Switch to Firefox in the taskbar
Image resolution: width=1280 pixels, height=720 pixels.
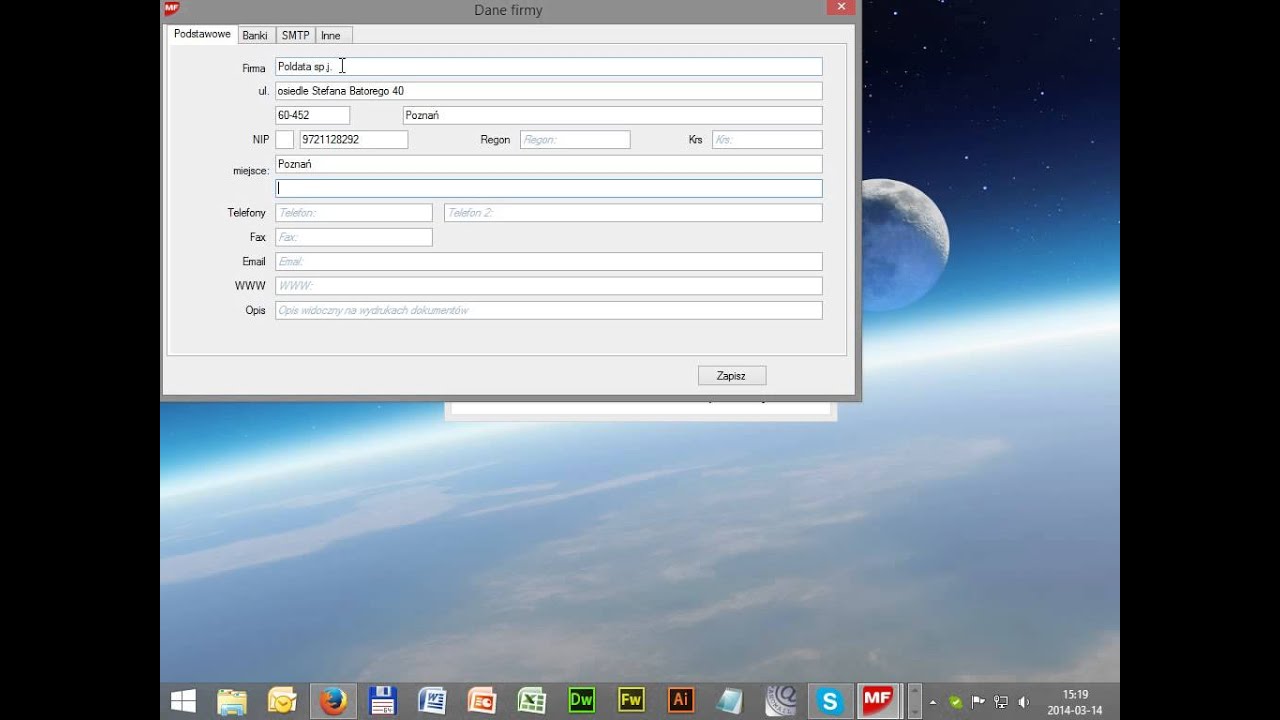coord(332,701)
